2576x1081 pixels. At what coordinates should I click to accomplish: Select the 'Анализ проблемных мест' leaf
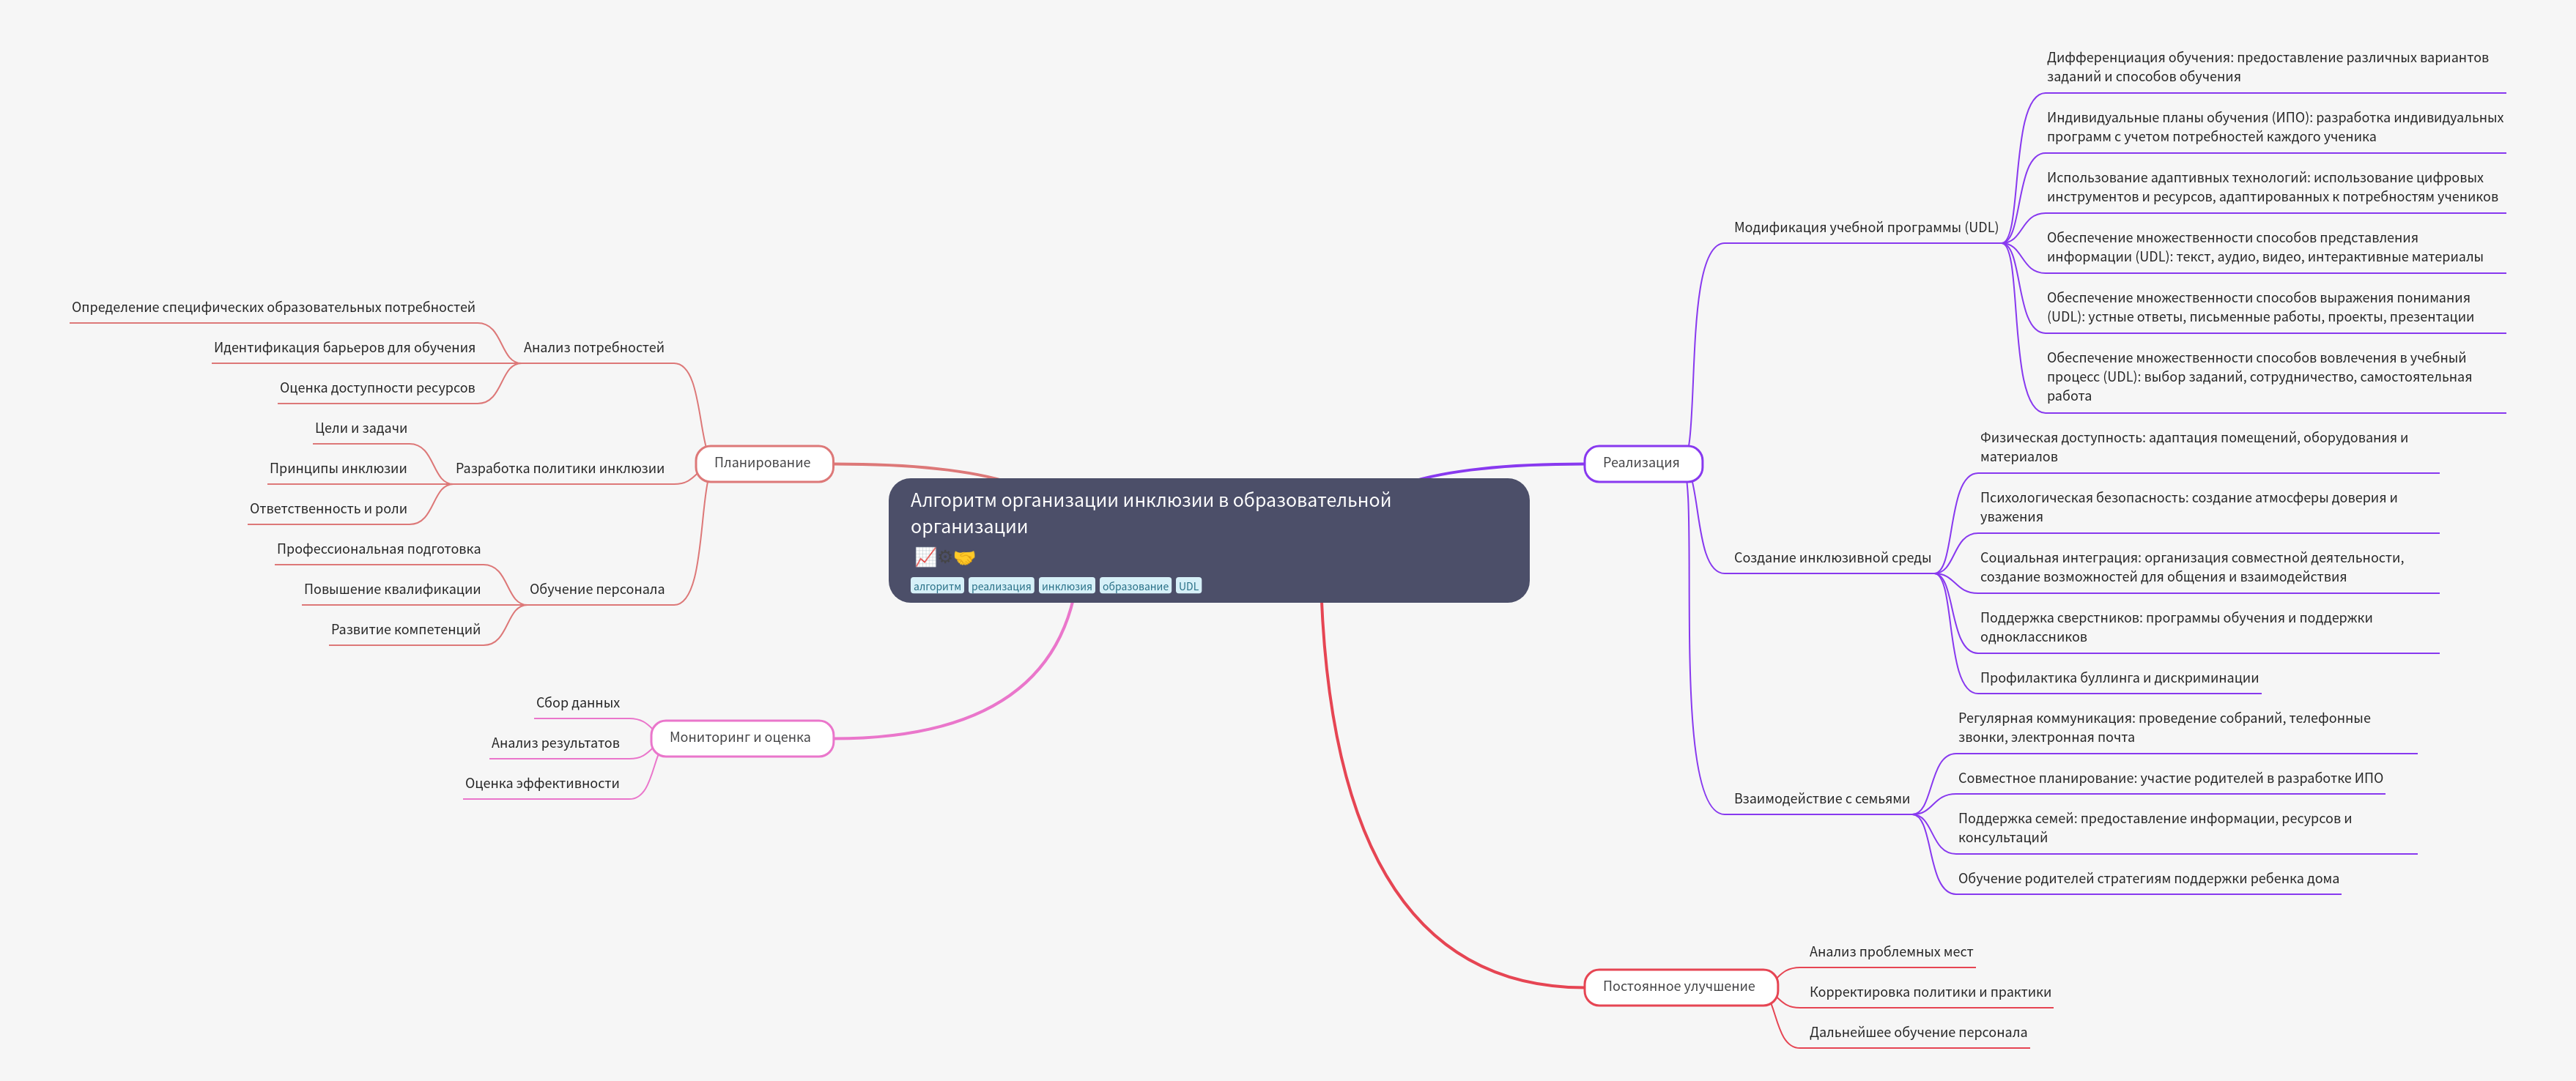click(1891, 952)
